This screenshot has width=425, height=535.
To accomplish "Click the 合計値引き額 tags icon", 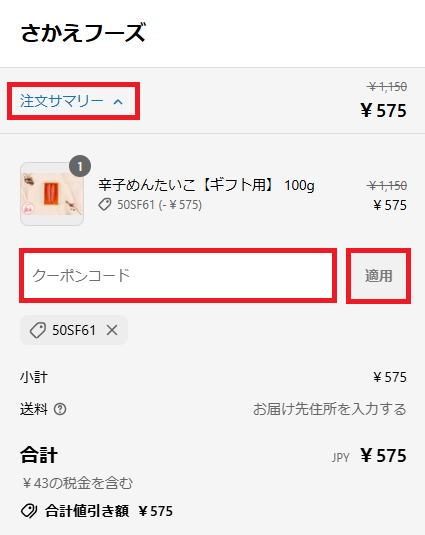I will click(x=29, y=511).
